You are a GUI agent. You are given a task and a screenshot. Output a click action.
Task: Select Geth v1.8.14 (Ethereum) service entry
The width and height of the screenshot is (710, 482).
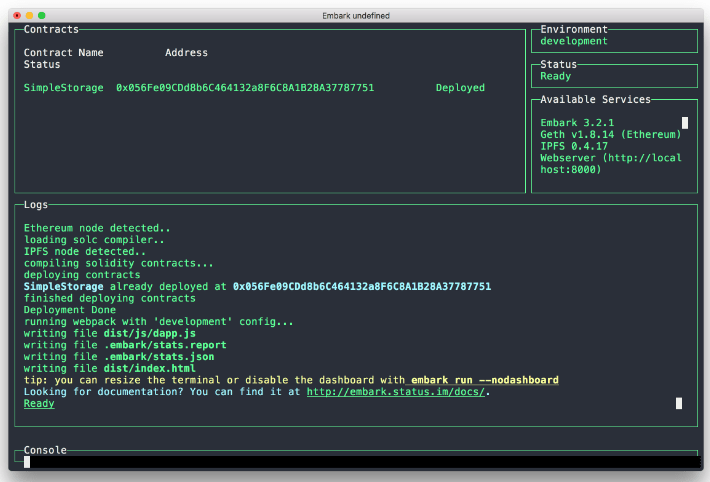611,134
